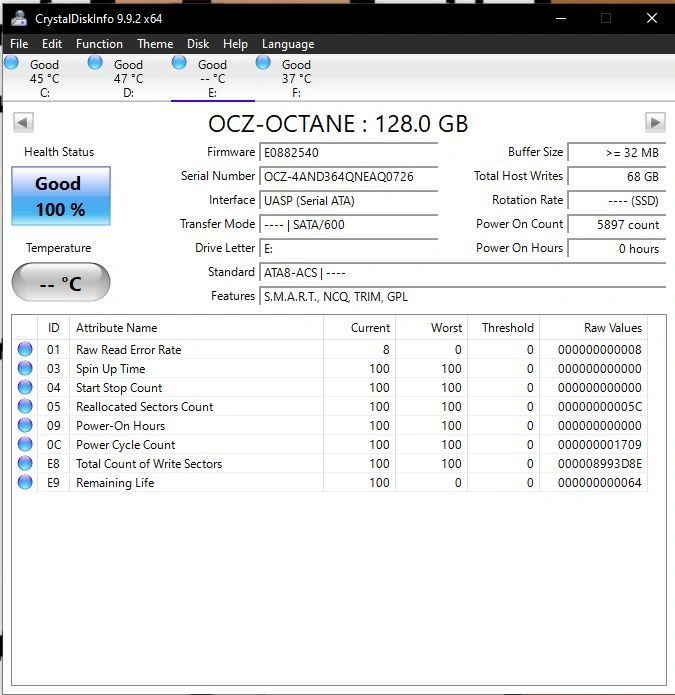Viewport: 675px width, 695px height.
Task: Click the blue status orb for drive C:
Action: click(11, 62)
